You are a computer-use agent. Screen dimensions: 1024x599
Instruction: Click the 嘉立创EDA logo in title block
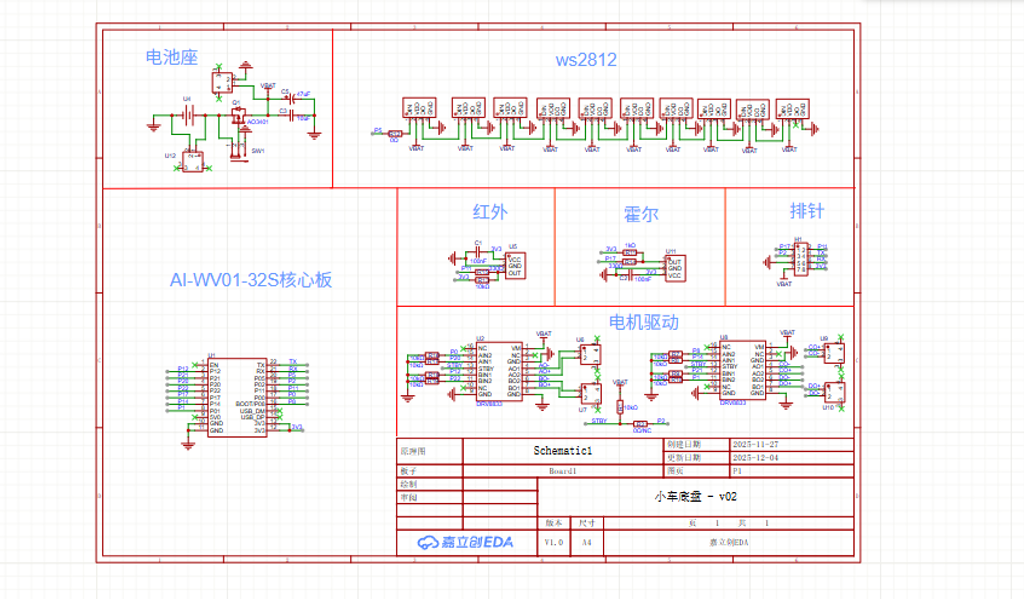[x=466, y=542]
